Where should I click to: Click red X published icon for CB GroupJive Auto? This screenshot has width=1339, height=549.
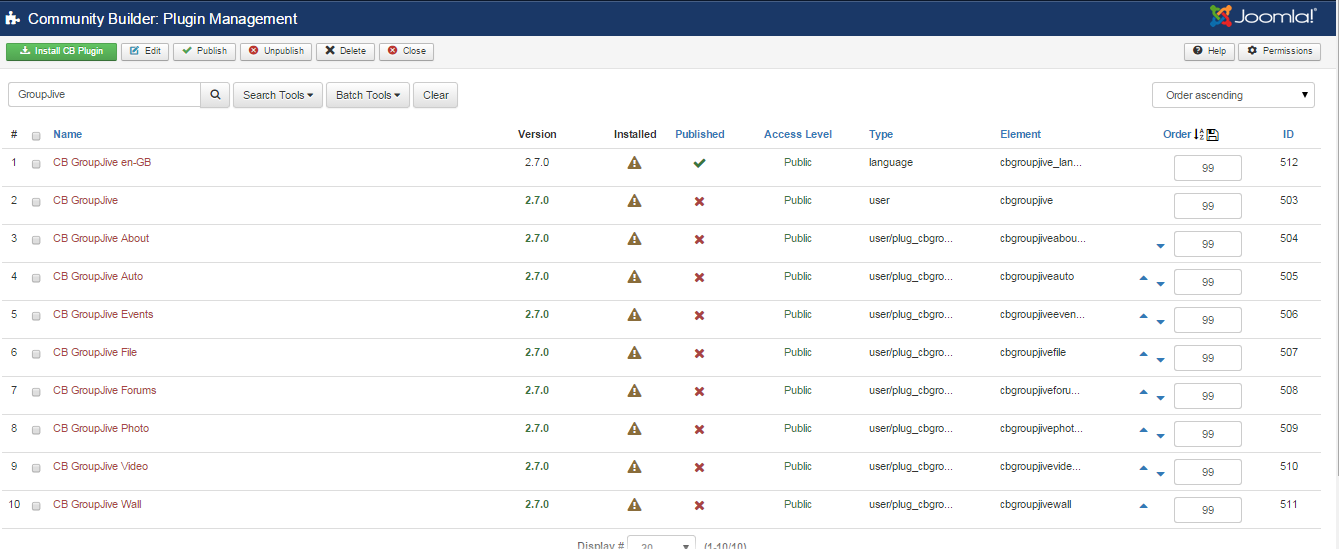tap(699, 277)
